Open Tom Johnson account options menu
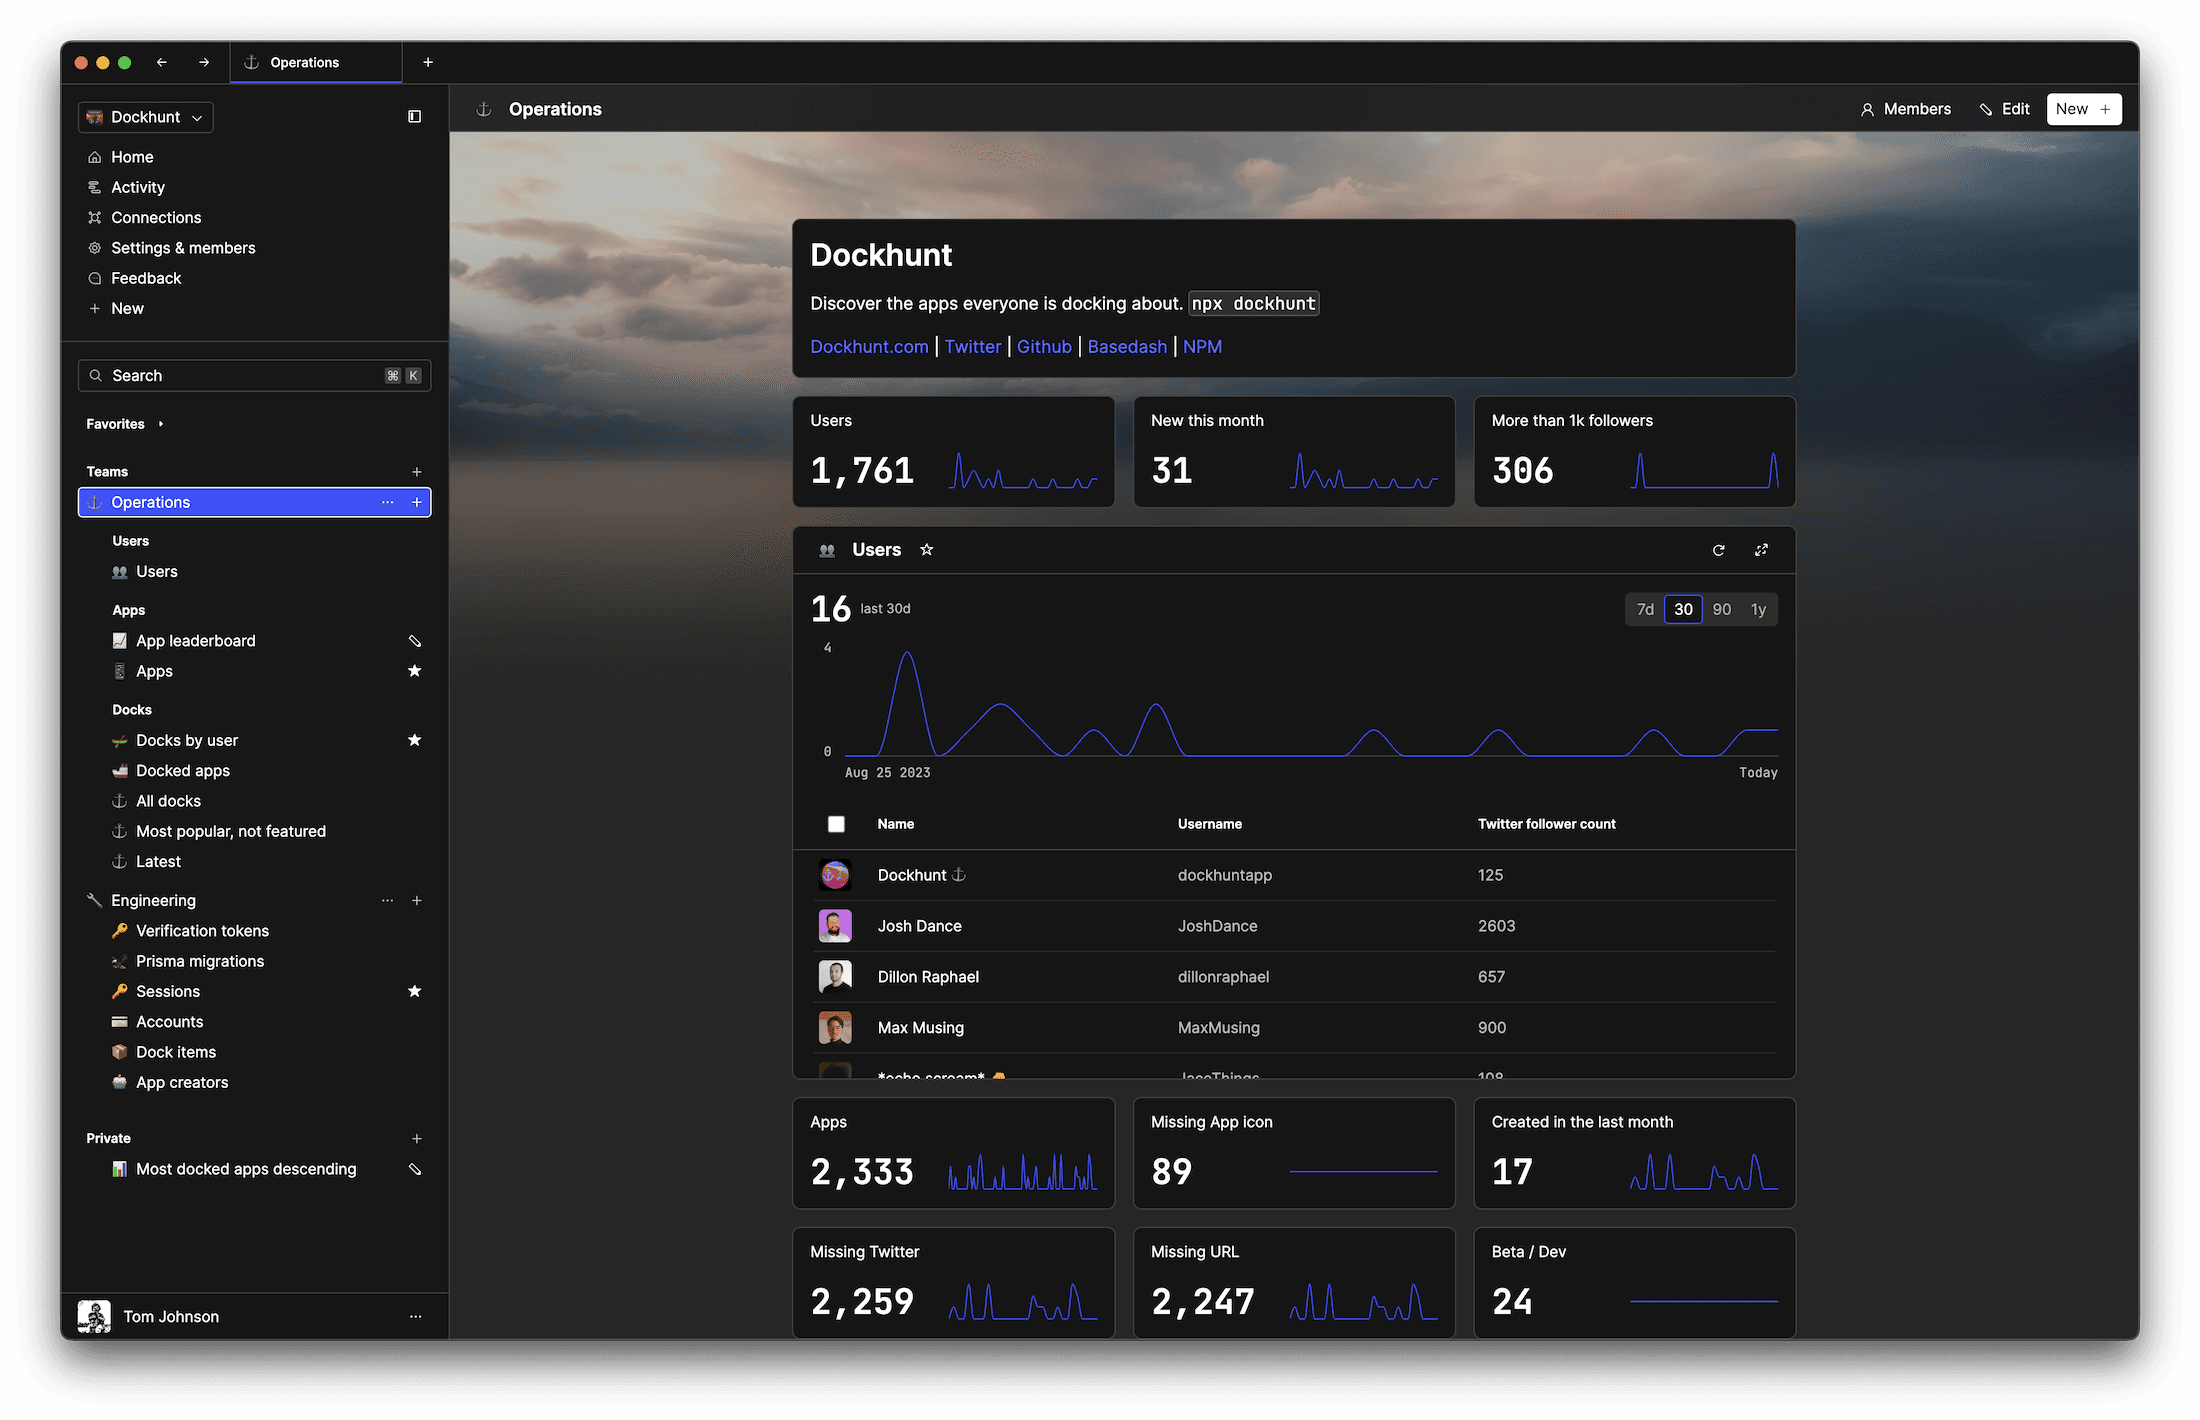This screenshot has height=1420, width=2200. tap(415, 1317)
